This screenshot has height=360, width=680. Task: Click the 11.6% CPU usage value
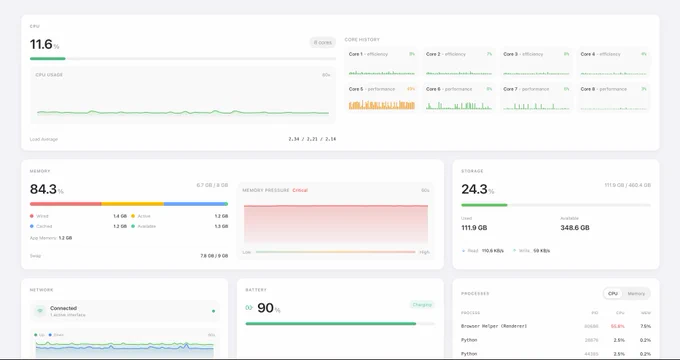point(44,44)
